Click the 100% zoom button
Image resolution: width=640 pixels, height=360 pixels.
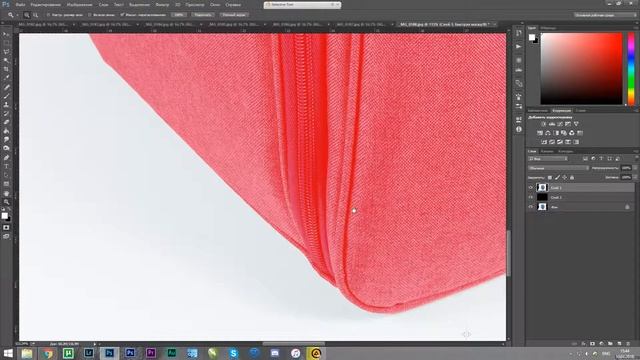178,15
